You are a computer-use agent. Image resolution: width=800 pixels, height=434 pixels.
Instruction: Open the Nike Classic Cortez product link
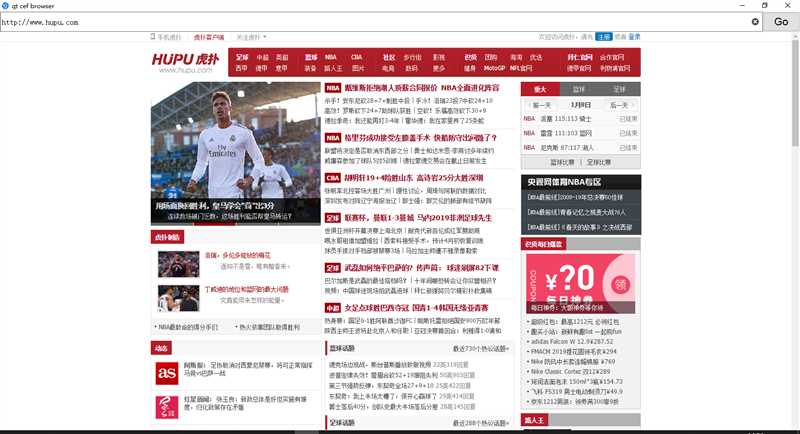click(570, 371)
